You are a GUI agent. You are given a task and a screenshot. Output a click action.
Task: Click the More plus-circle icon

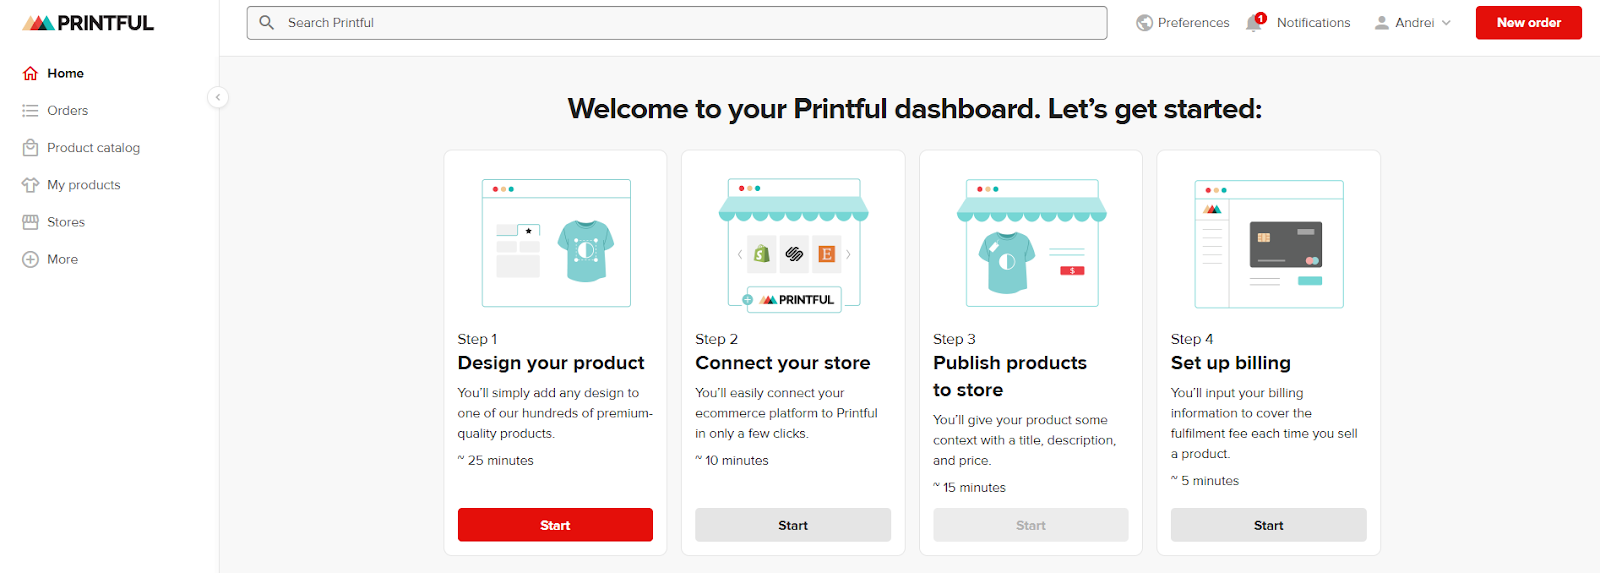point(30,259)
